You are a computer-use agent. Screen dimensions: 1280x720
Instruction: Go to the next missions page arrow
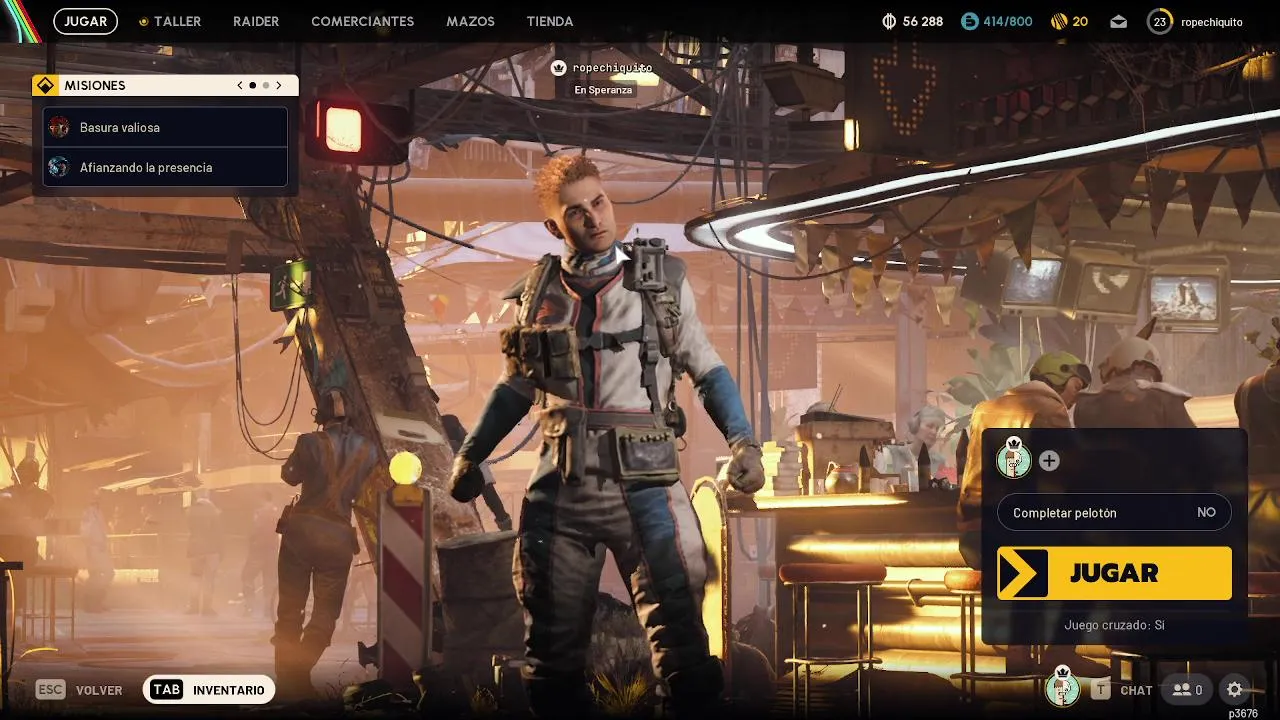pos(278,86)
